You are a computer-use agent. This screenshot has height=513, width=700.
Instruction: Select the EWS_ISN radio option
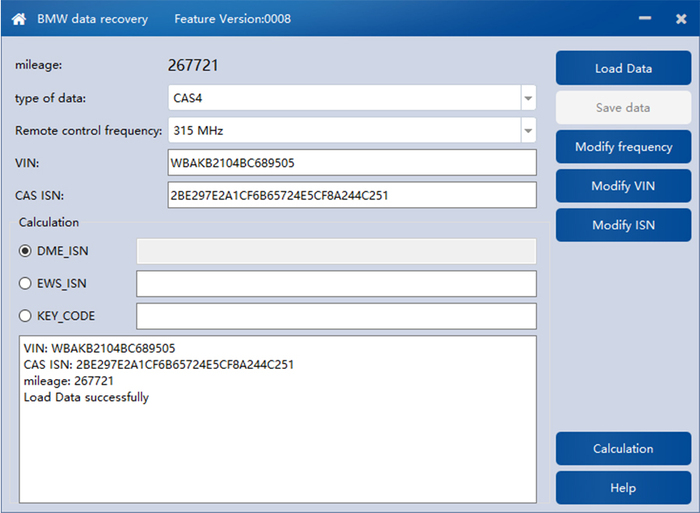pyautogui.click(x=25, y=283)
